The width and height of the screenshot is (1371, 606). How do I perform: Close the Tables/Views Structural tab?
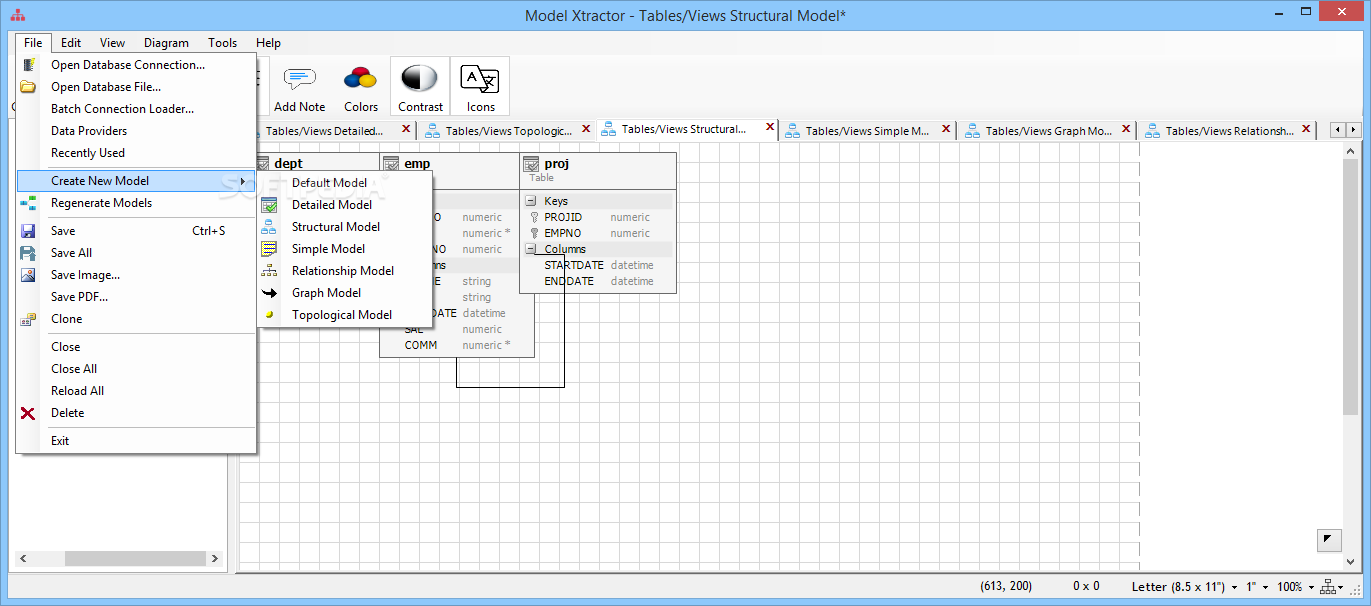[x=769, y=128]
